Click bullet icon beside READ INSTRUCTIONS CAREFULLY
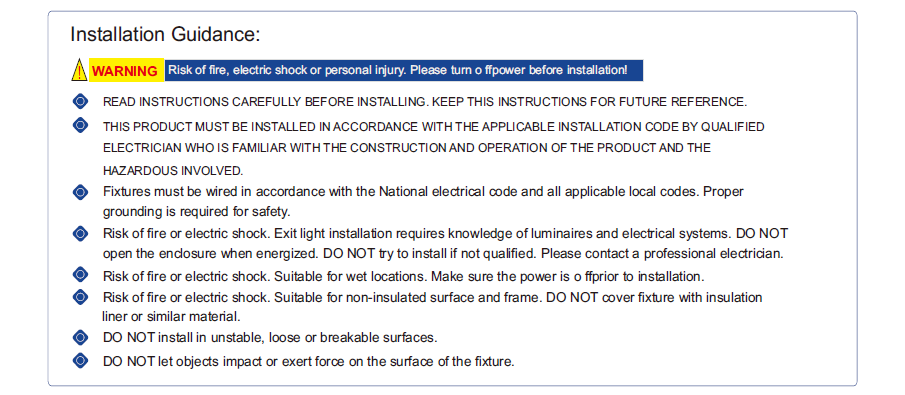This screenshot has width=905, height=395. click(81, 102)
